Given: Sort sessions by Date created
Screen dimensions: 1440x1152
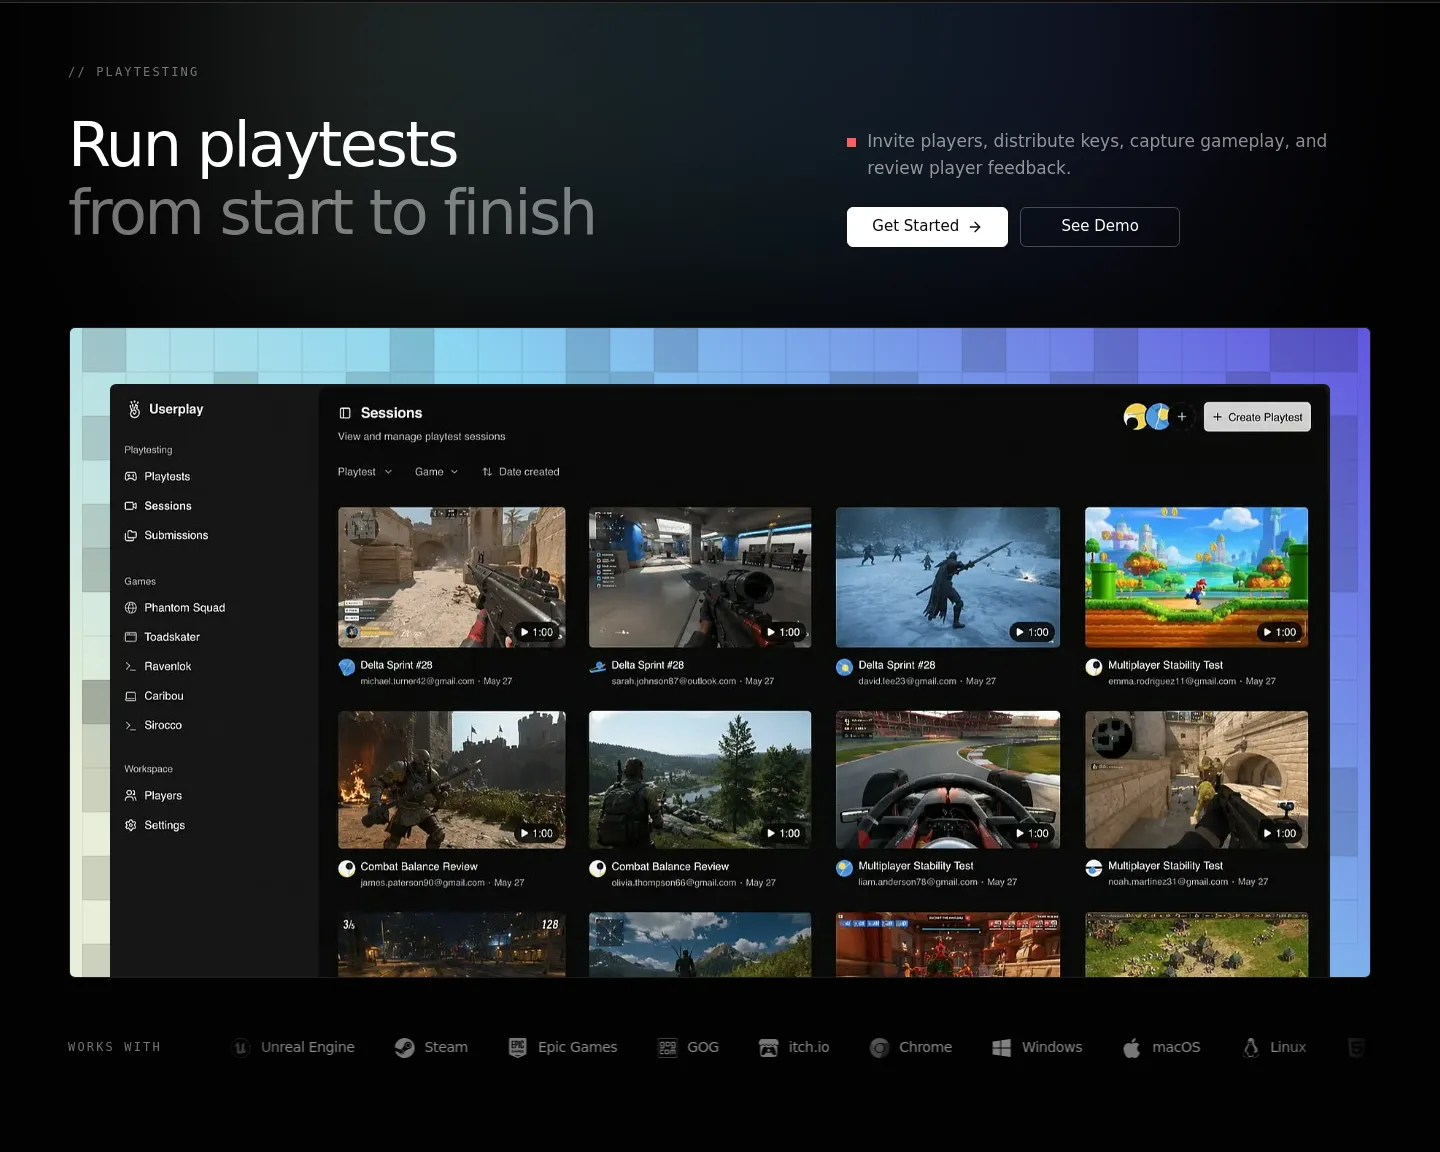Looking at the screenshot, I should click(521, 472).
